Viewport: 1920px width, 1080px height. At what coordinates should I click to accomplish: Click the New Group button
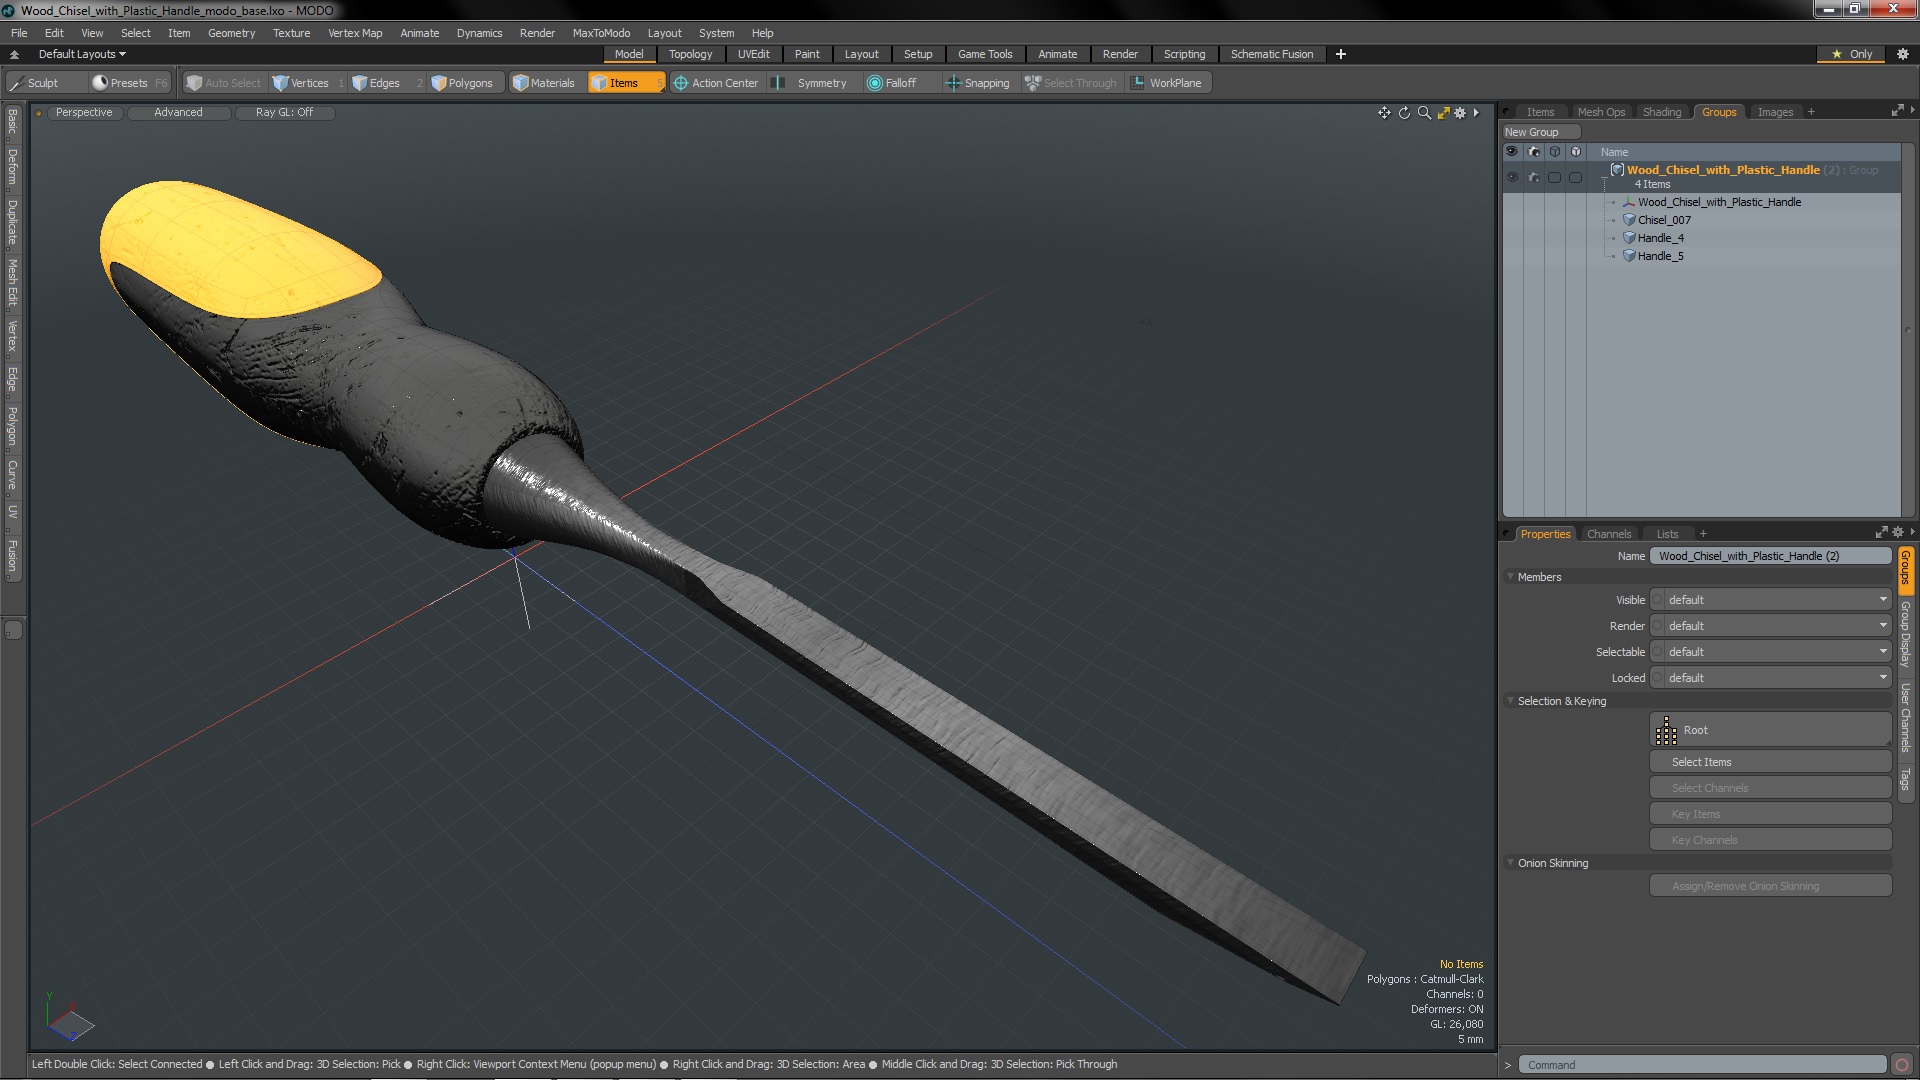(1532, 132)
